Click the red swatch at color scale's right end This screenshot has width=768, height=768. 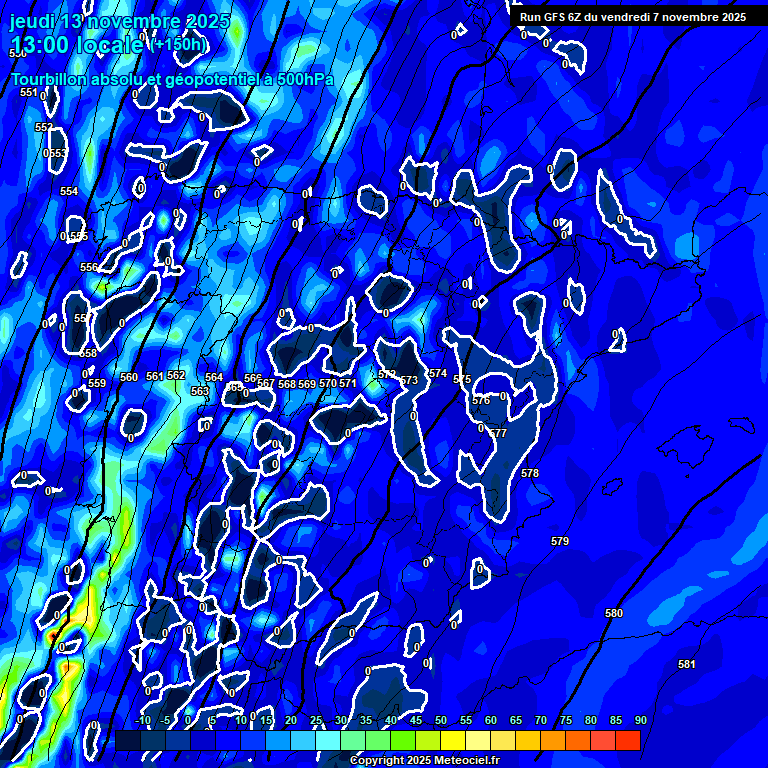[627, 740]
